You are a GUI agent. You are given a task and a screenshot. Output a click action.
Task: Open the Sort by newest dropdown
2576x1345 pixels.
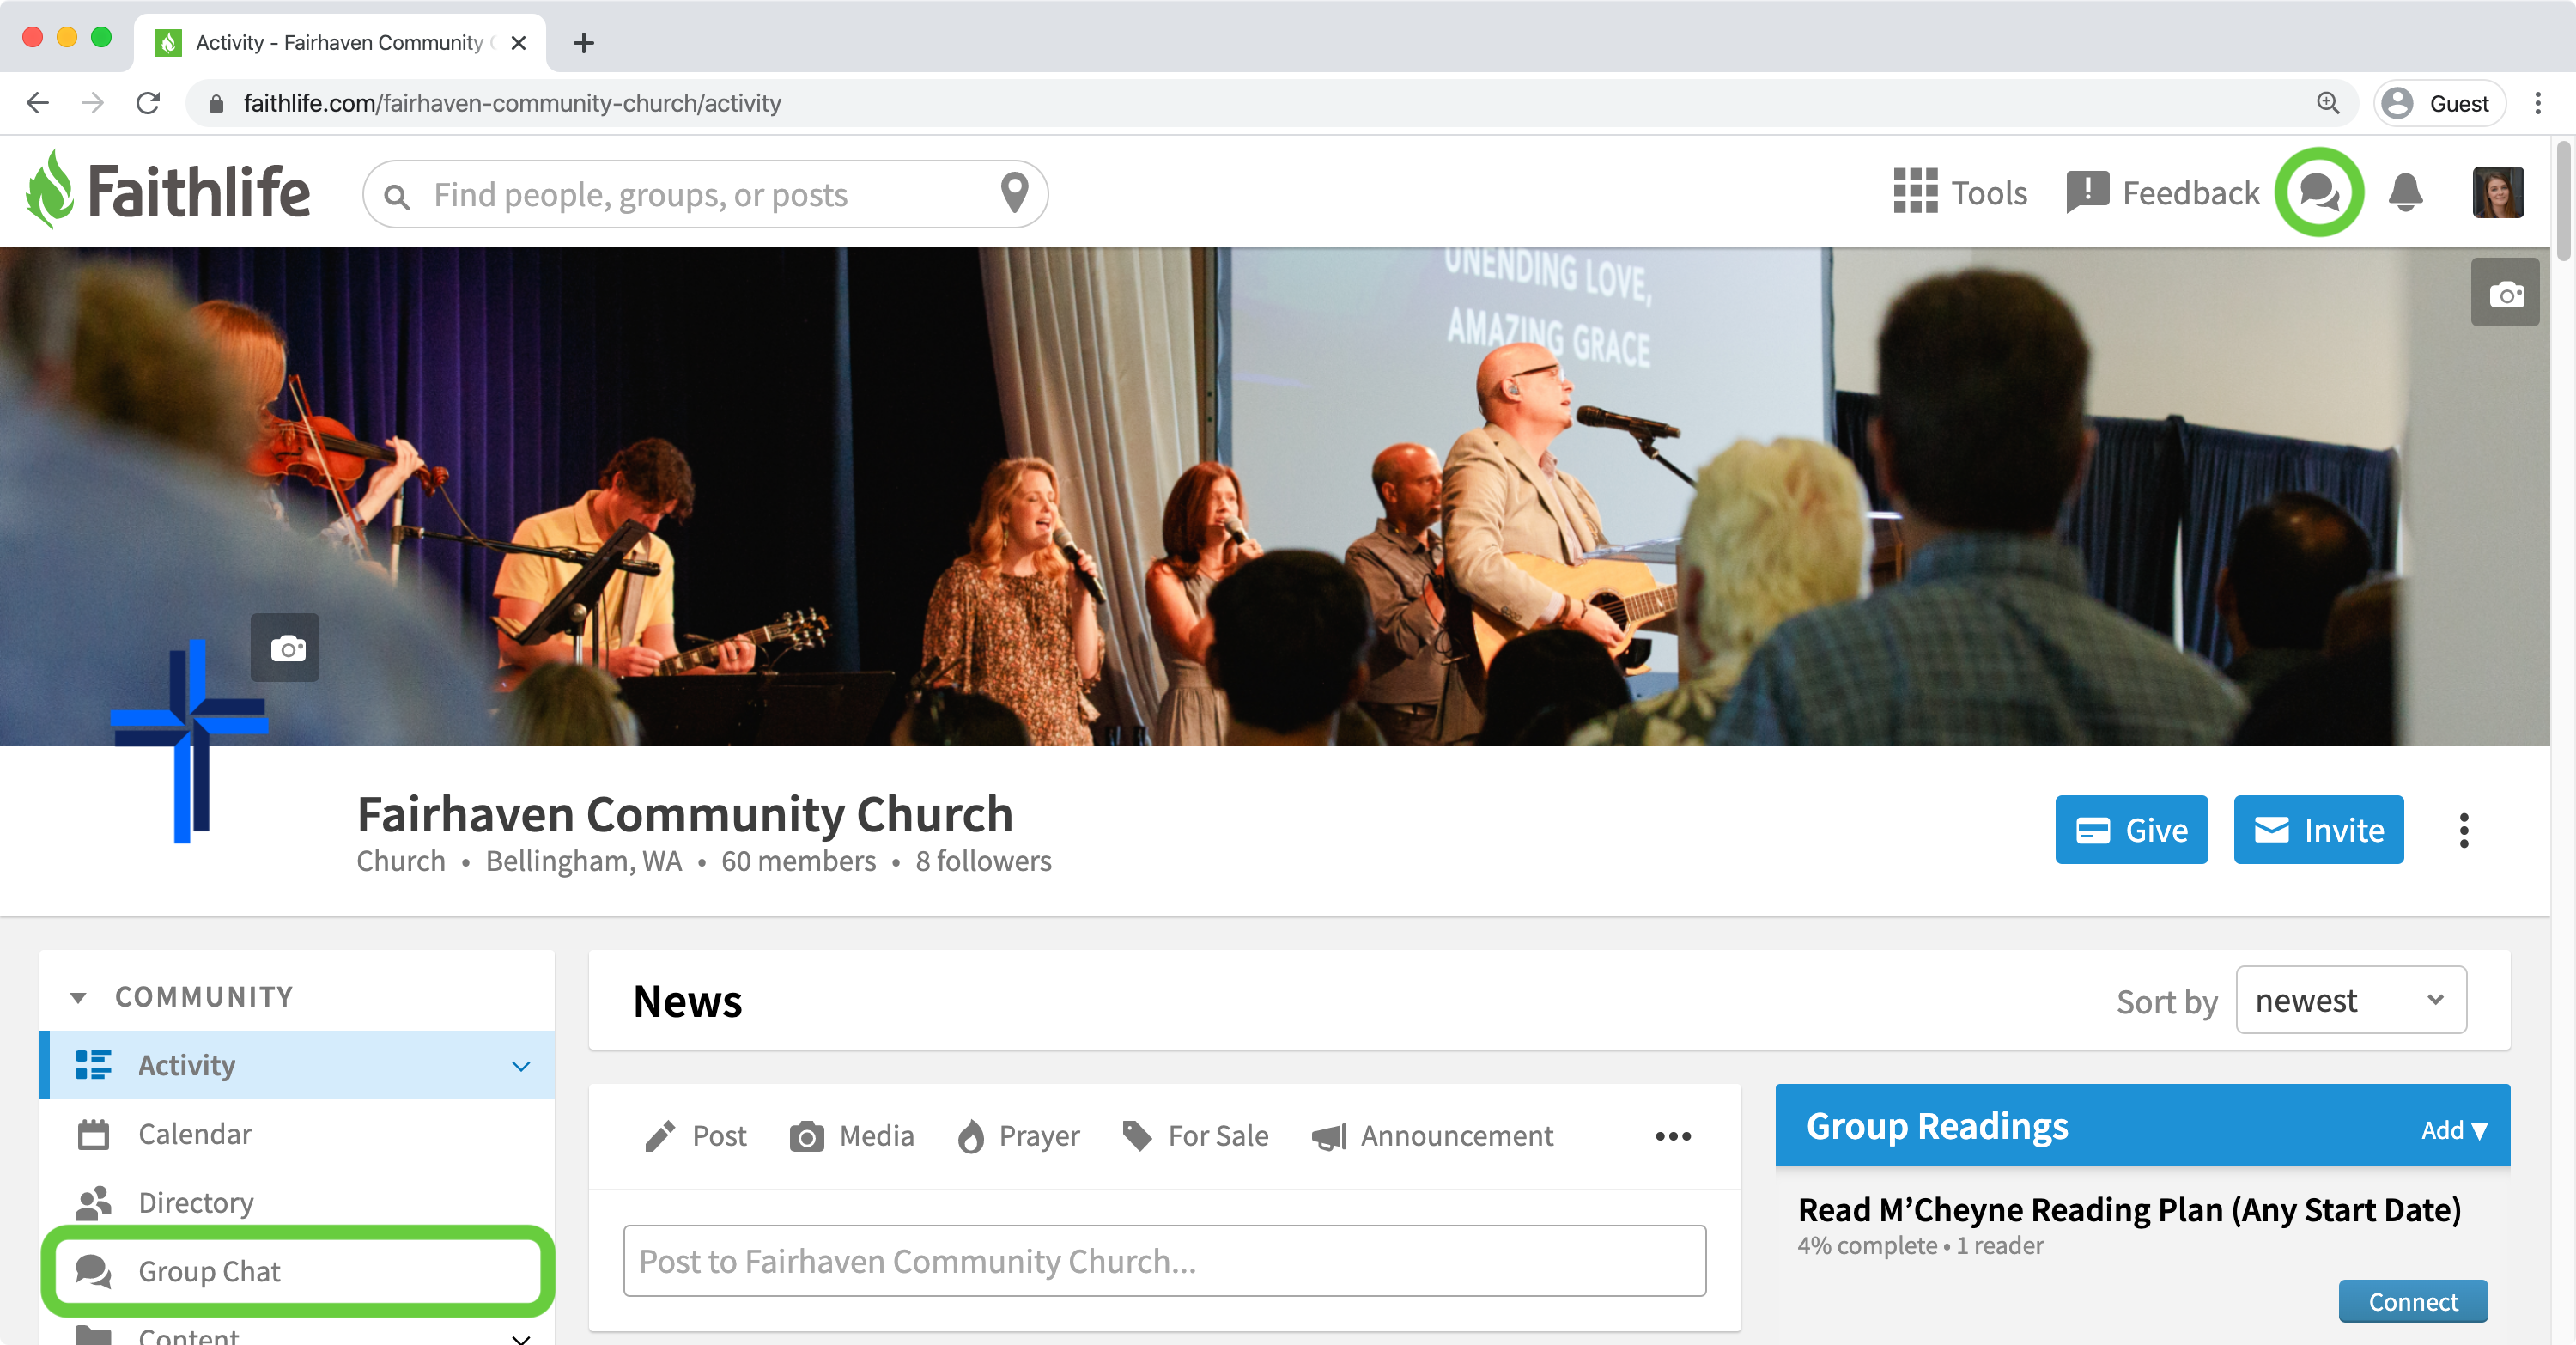[2350, 1000]
